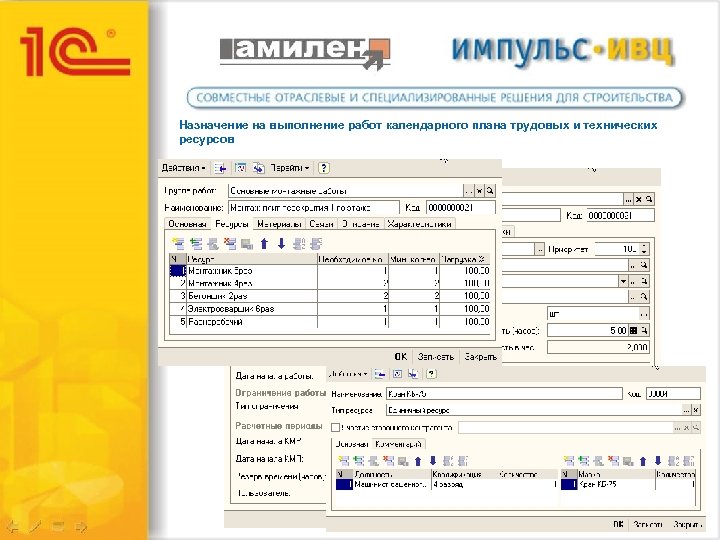Viewport: 720px width, 540px height.
Task: Move row down in the Марка table toolbar
Action: (x=658, y=461)
